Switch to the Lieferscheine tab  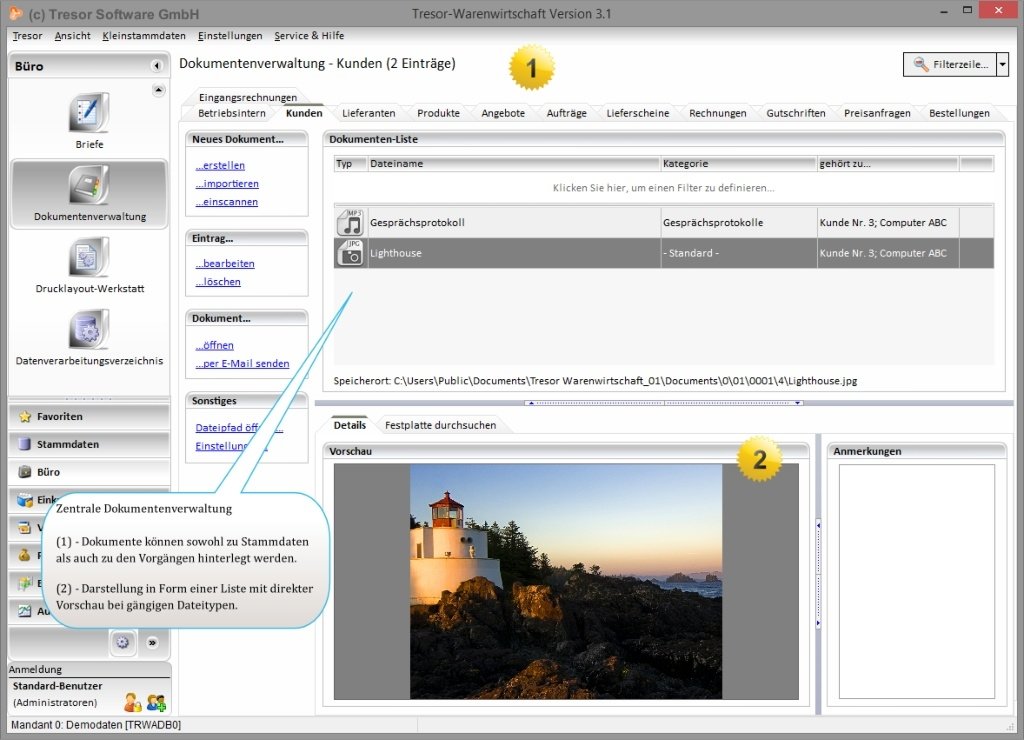point(637,113)
